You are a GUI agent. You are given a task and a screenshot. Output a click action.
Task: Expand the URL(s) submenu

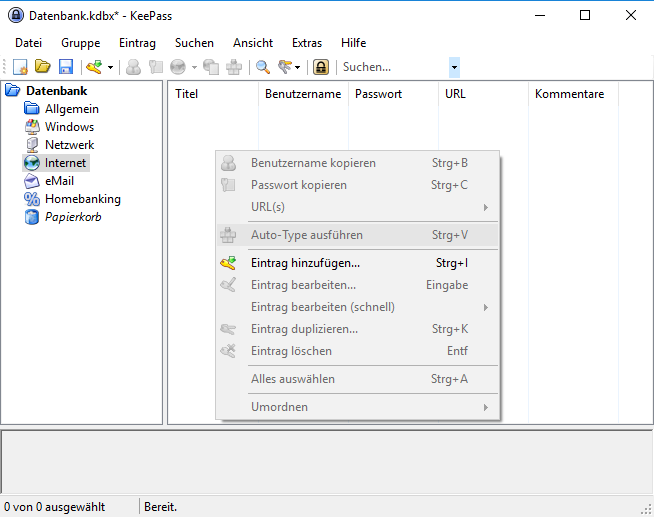[x=357, y=207]
